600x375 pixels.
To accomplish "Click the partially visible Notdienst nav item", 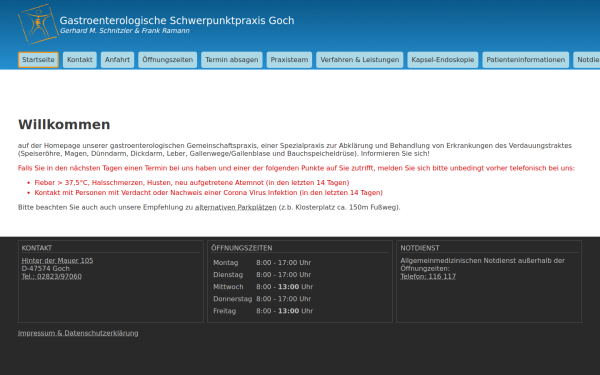I will point(587,60).
